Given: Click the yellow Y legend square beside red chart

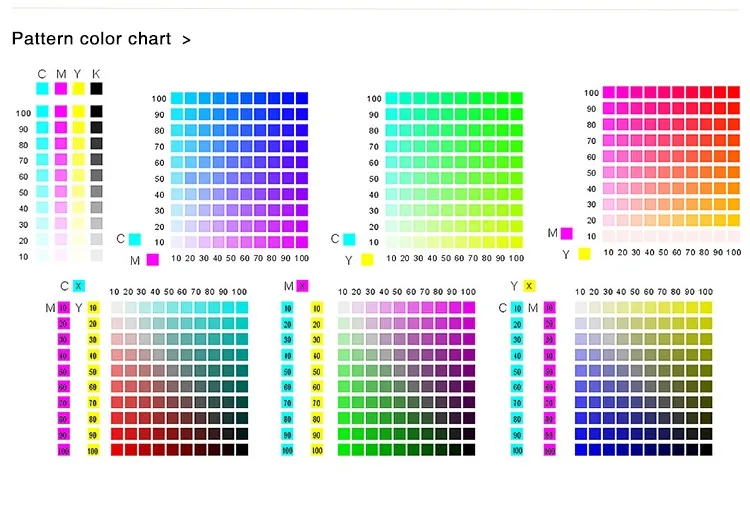Looking at the screenshot, I should click(584, 254).
